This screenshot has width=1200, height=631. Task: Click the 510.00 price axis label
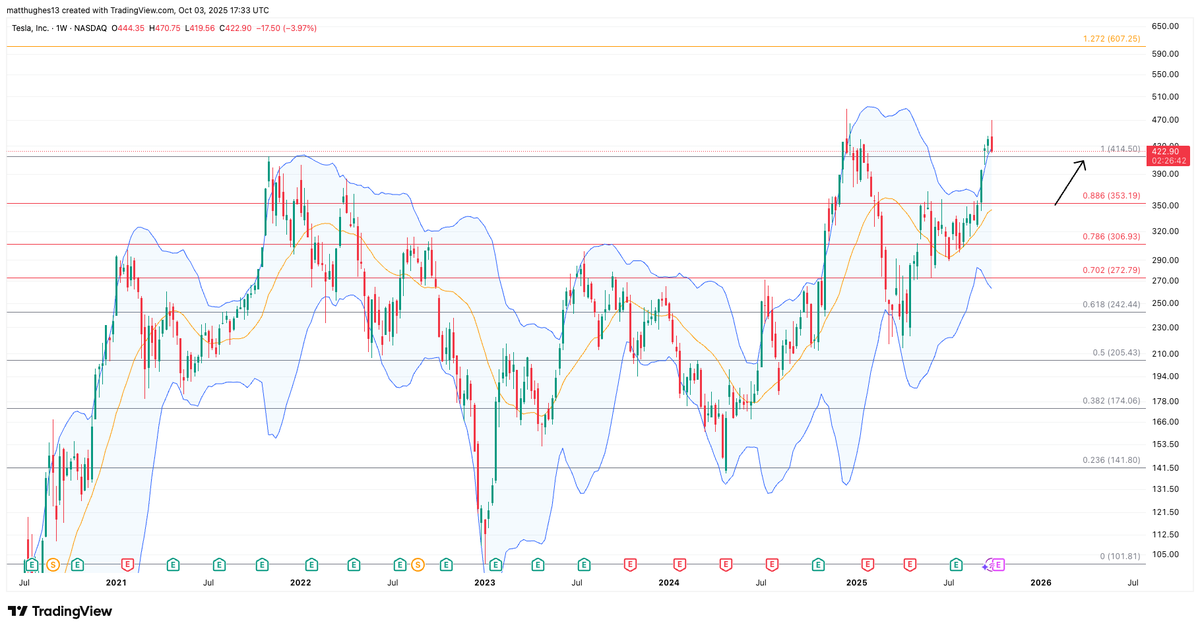[1165, 97]
